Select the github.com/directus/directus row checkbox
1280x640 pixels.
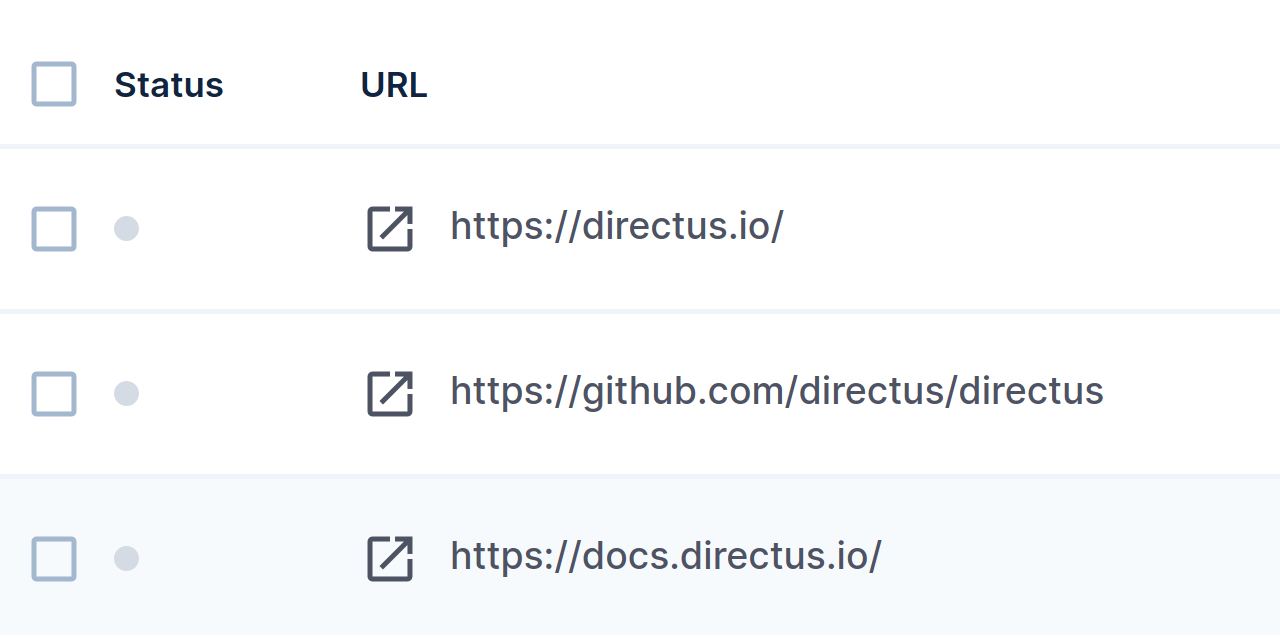(x=54, y=393)
